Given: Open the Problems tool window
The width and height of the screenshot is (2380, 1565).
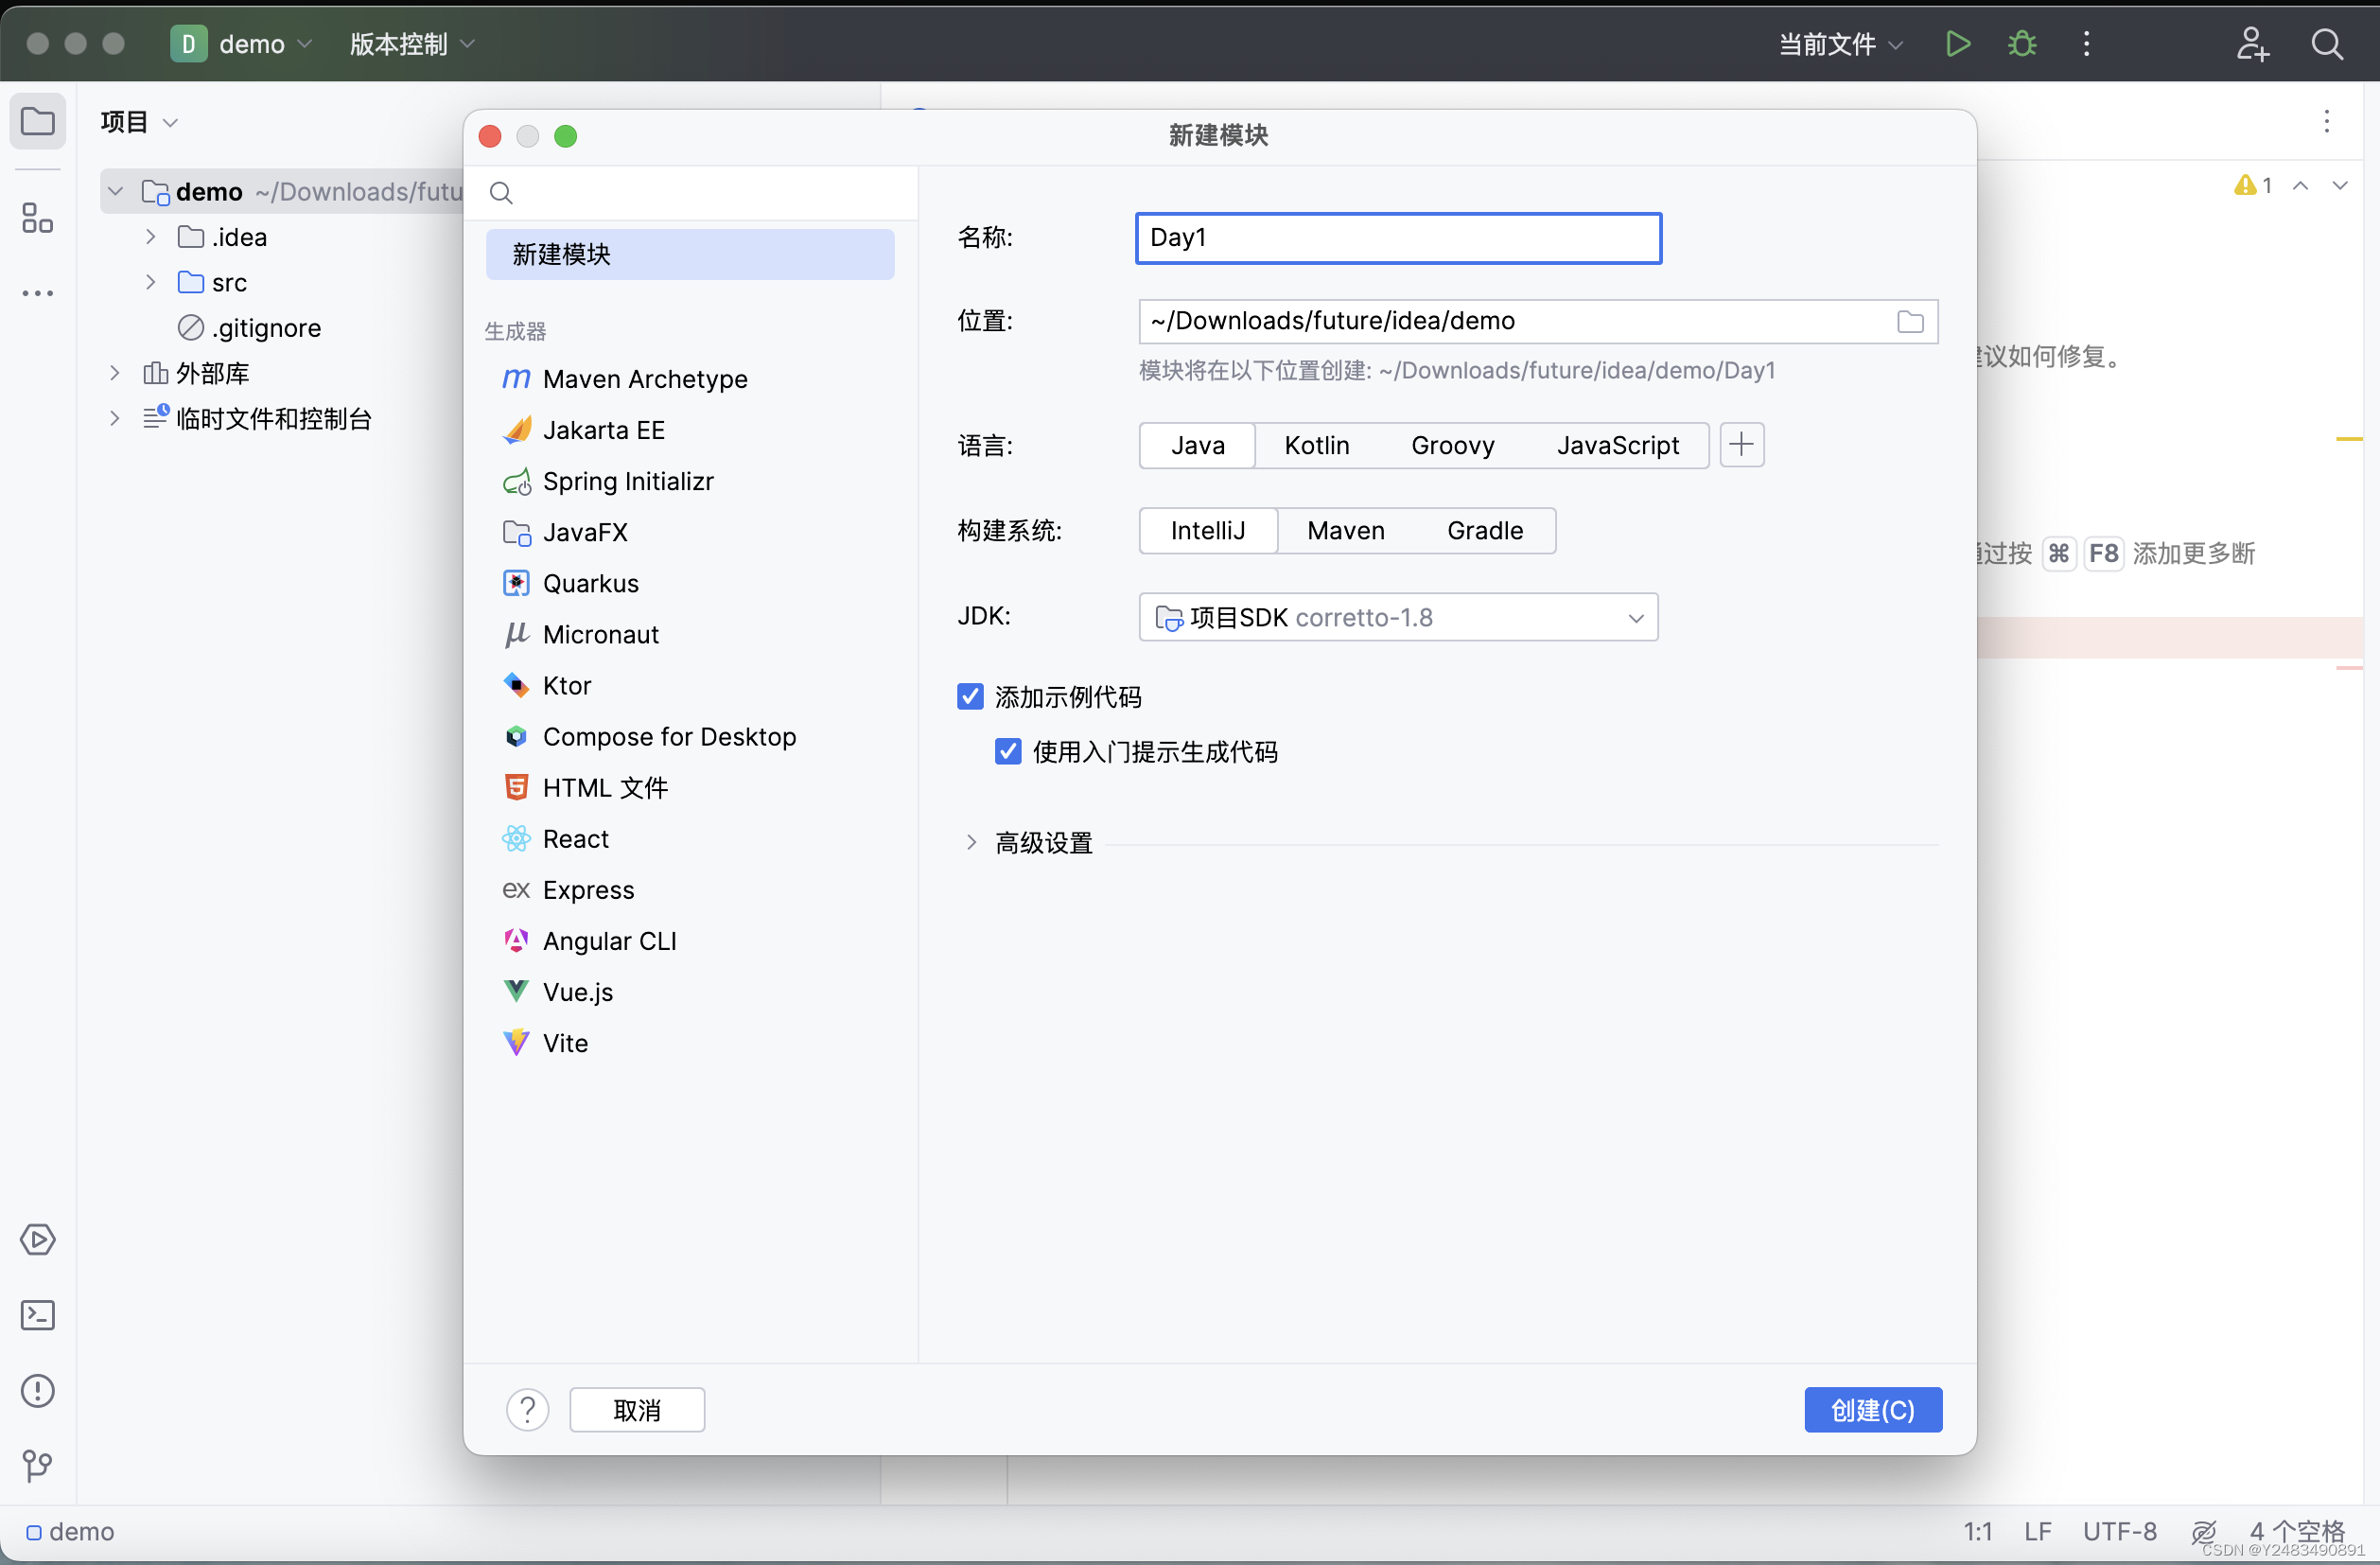Looking at the screenshot, I should (x=38, y=1391).
